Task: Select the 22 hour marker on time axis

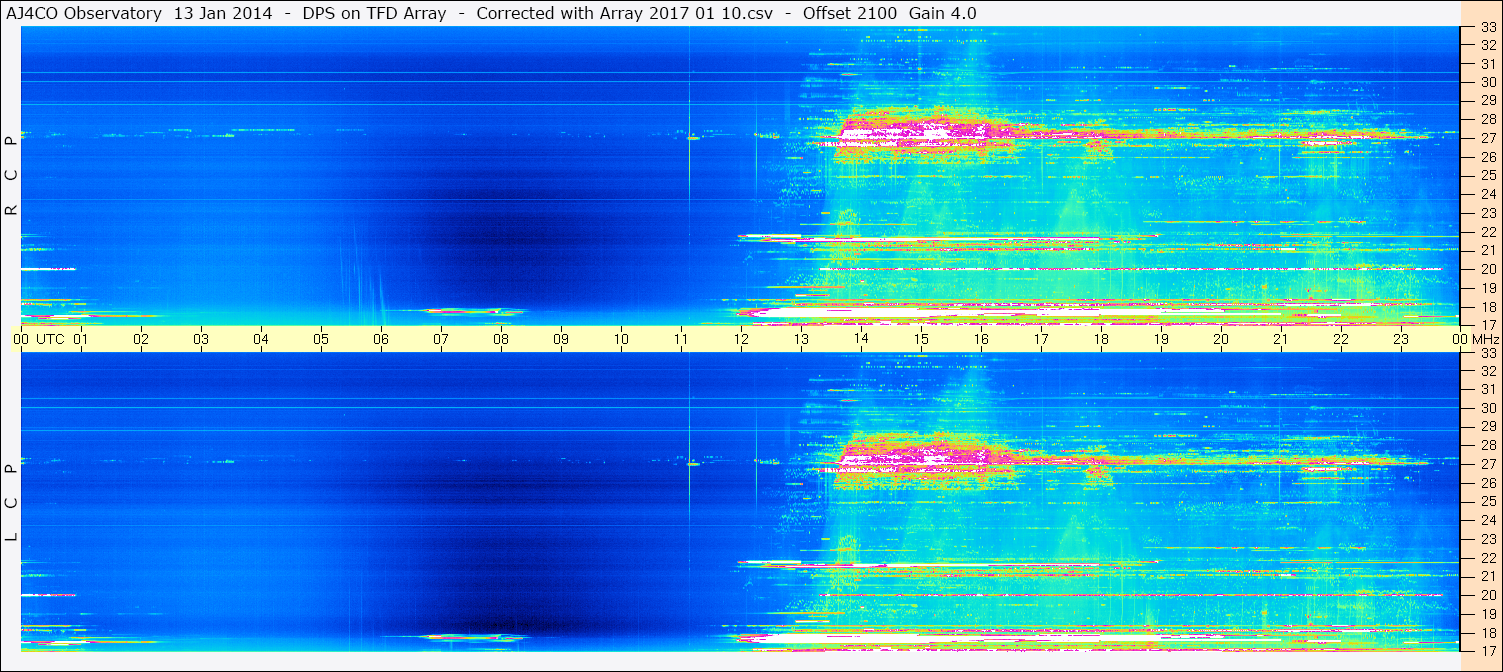Action: tap(1341, 339)
